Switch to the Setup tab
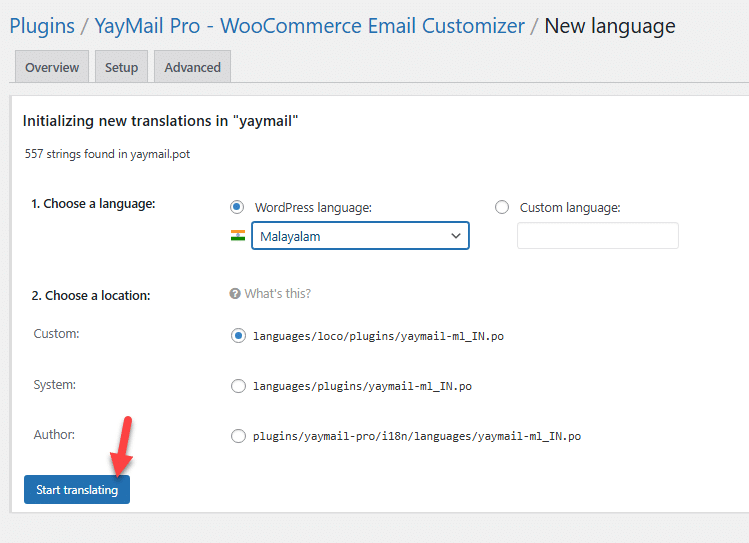The height and width of the screenshot is (543, 749). [x=121, y=67]
